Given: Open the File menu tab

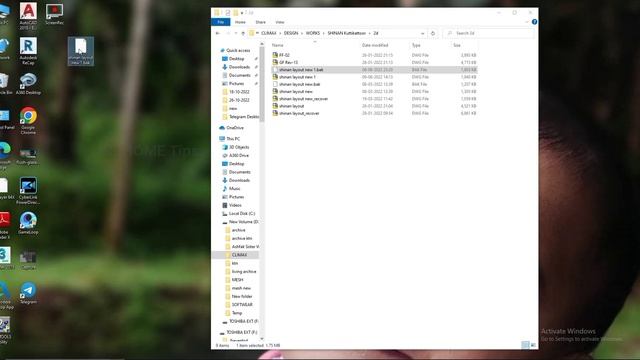Looking at the screenshot, I should pos(221,22).
